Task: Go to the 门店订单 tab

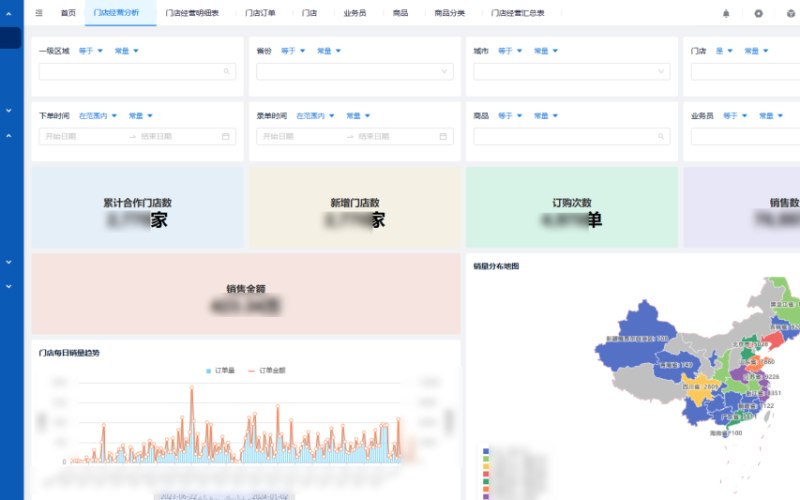Action: click(260, 13)
